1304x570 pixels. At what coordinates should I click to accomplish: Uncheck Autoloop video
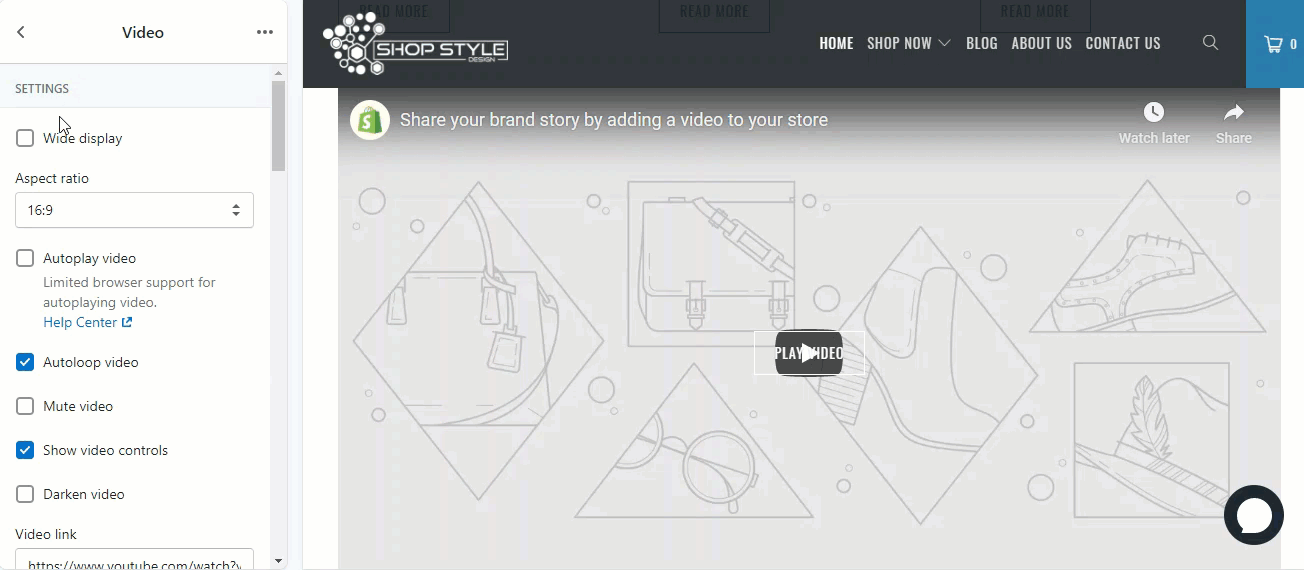(x=25, y=362)
